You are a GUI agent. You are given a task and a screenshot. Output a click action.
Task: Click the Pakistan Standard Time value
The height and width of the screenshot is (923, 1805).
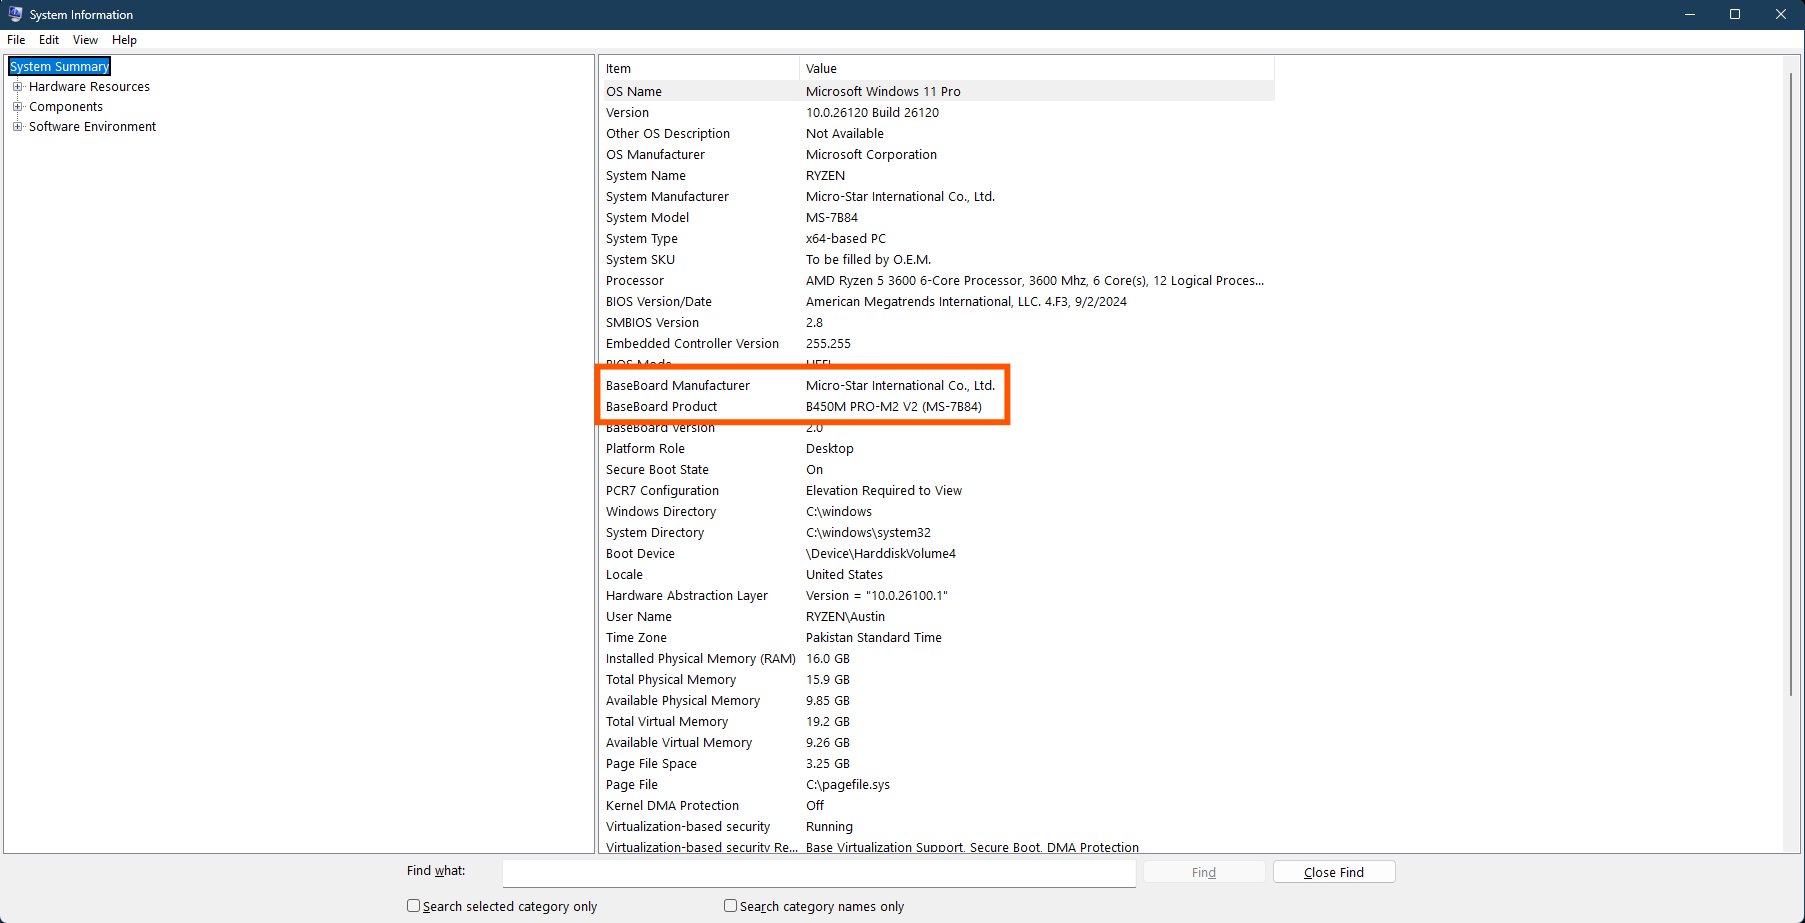coord(874,637)
